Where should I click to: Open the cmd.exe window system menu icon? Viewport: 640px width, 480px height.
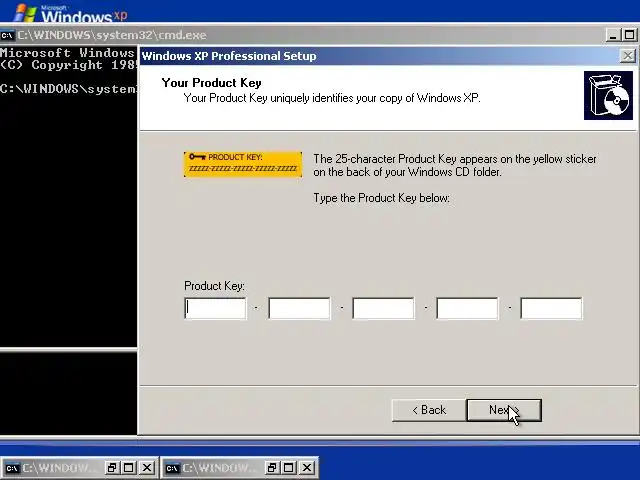(7, 35)
